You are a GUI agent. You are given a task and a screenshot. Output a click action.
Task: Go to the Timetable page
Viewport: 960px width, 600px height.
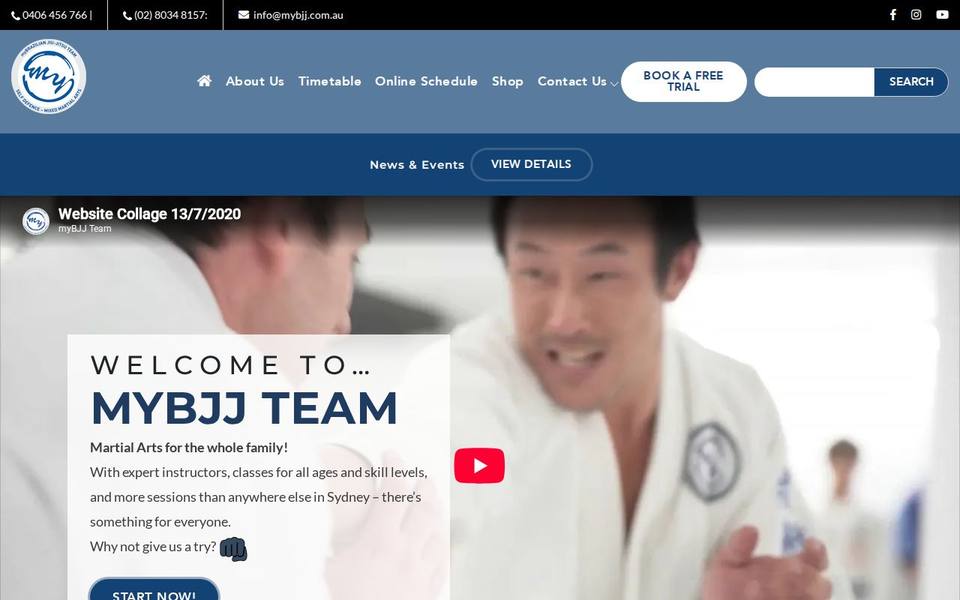click(x=329, y=81)
